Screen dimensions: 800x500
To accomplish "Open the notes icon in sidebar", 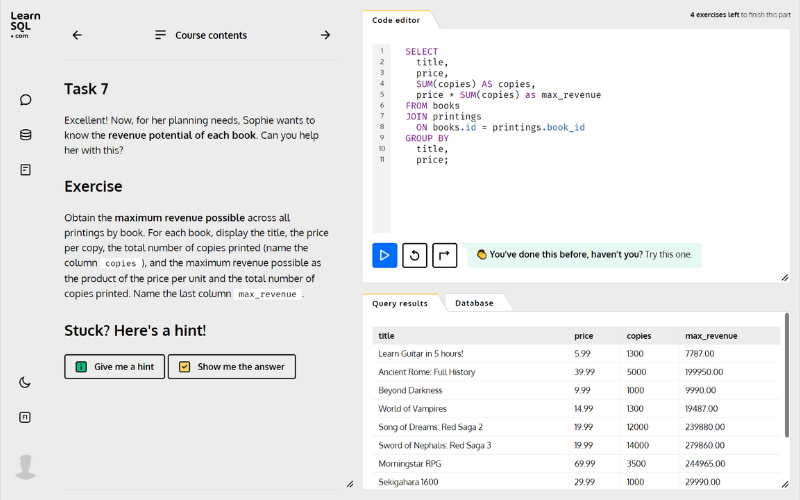I will (x=26, y=170).
